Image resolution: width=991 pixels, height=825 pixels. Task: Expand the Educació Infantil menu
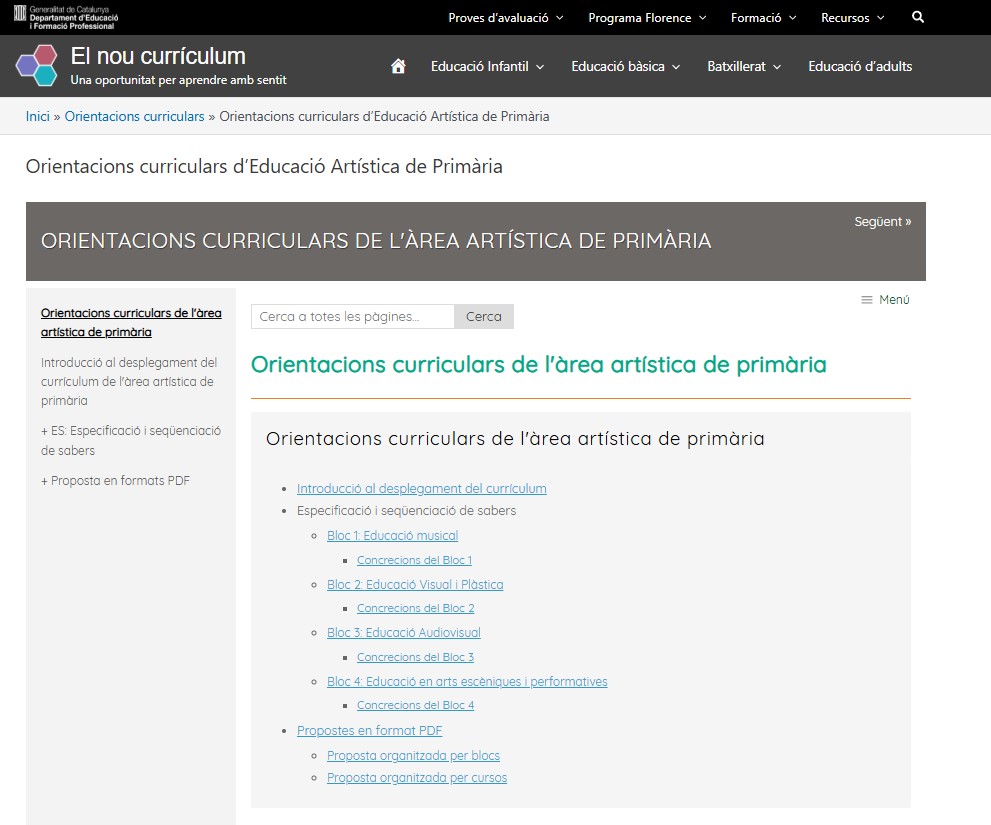tap(487, 67)
